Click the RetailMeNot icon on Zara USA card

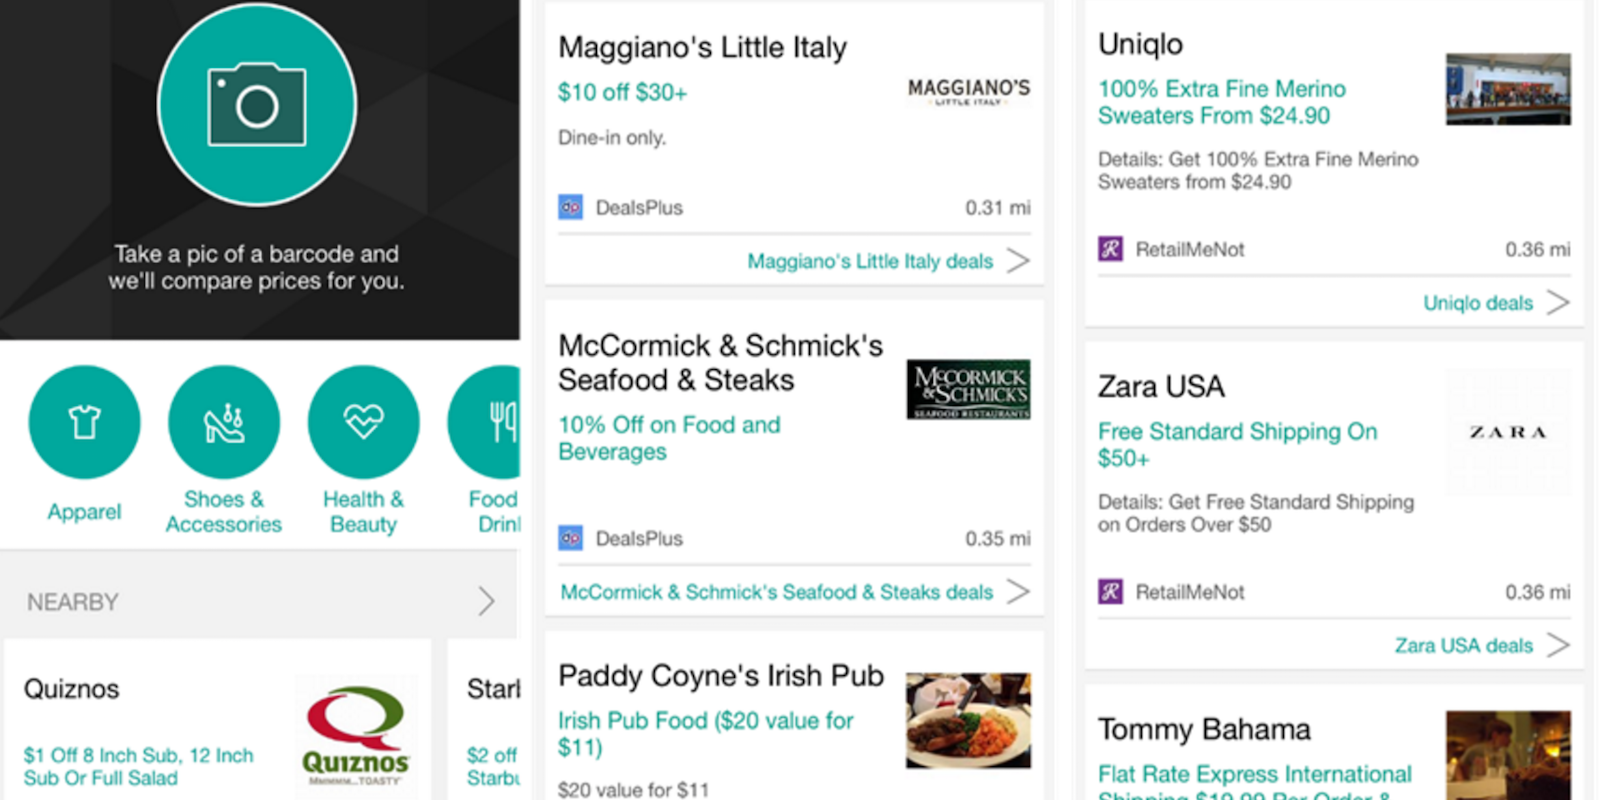point(1108,592)
